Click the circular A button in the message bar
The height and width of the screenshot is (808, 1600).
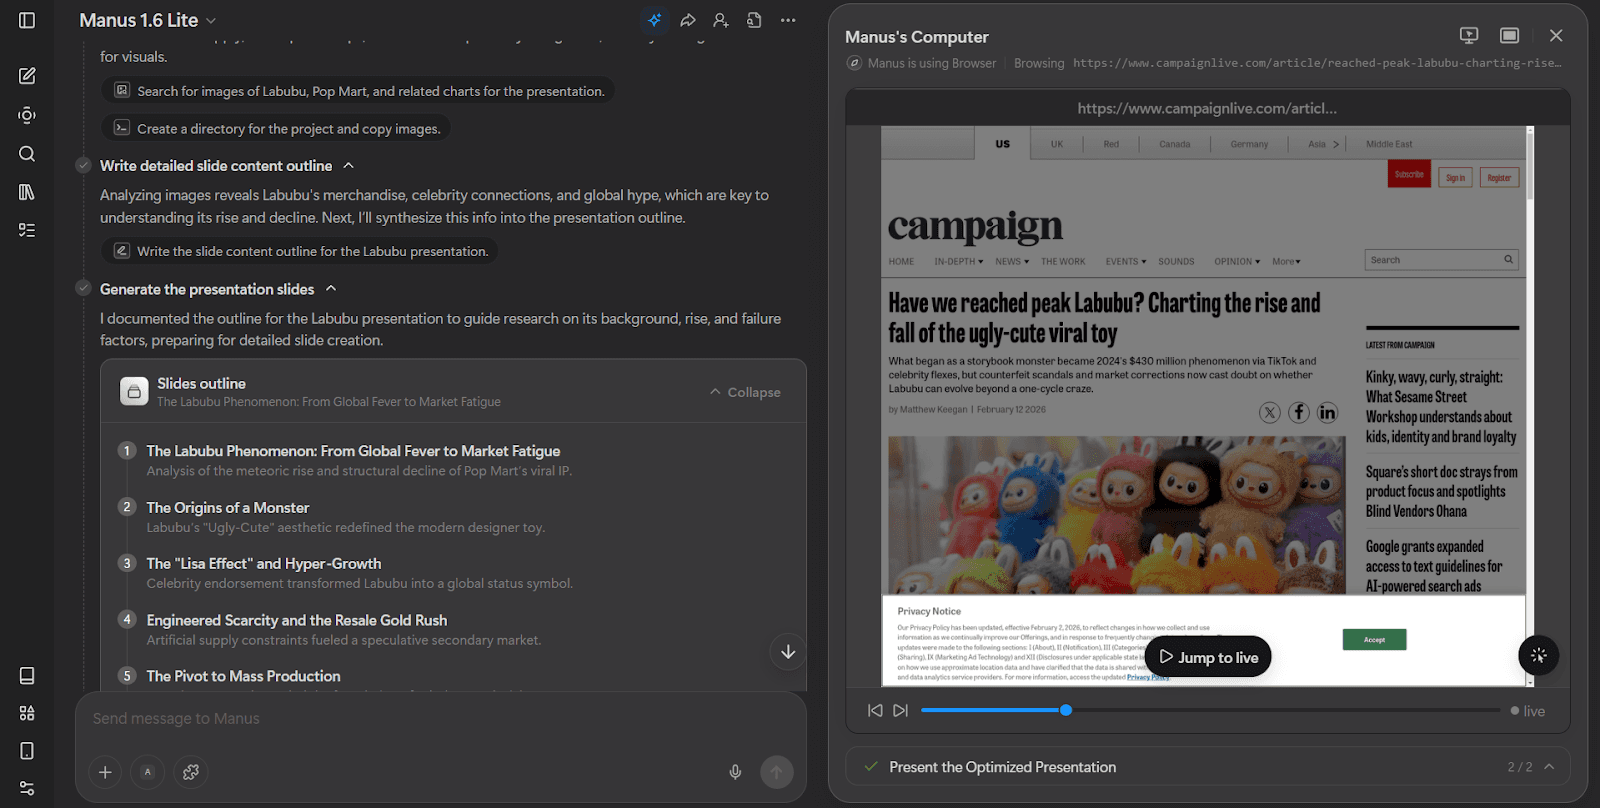pyautogui.click(x=148, y=772)
